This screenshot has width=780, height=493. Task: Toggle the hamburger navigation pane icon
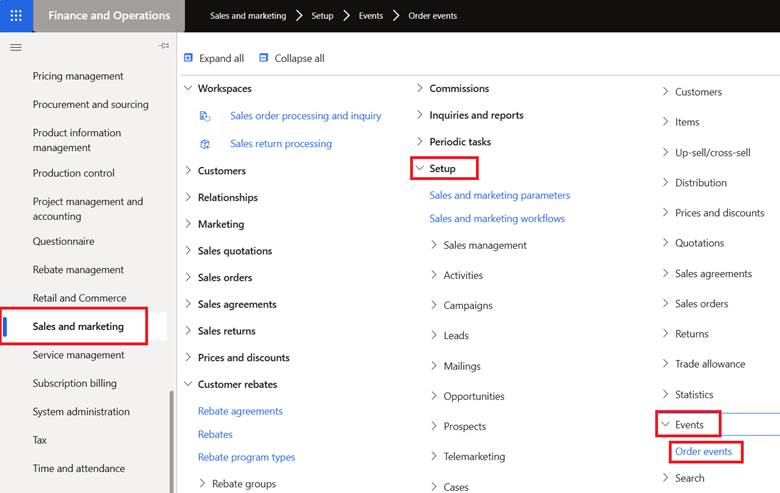(16, 48)
